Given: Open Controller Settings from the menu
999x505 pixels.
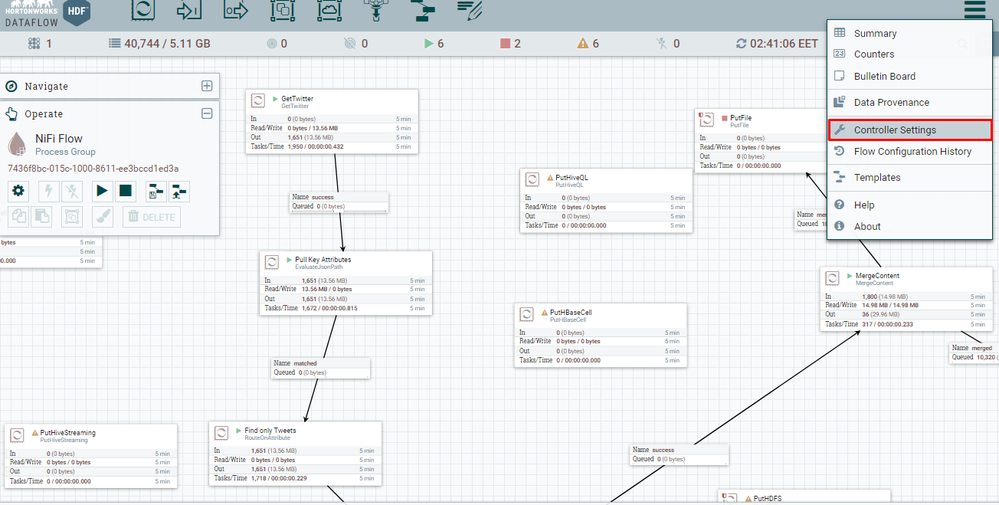Looking at the screenshot, I should coord(909,130).
